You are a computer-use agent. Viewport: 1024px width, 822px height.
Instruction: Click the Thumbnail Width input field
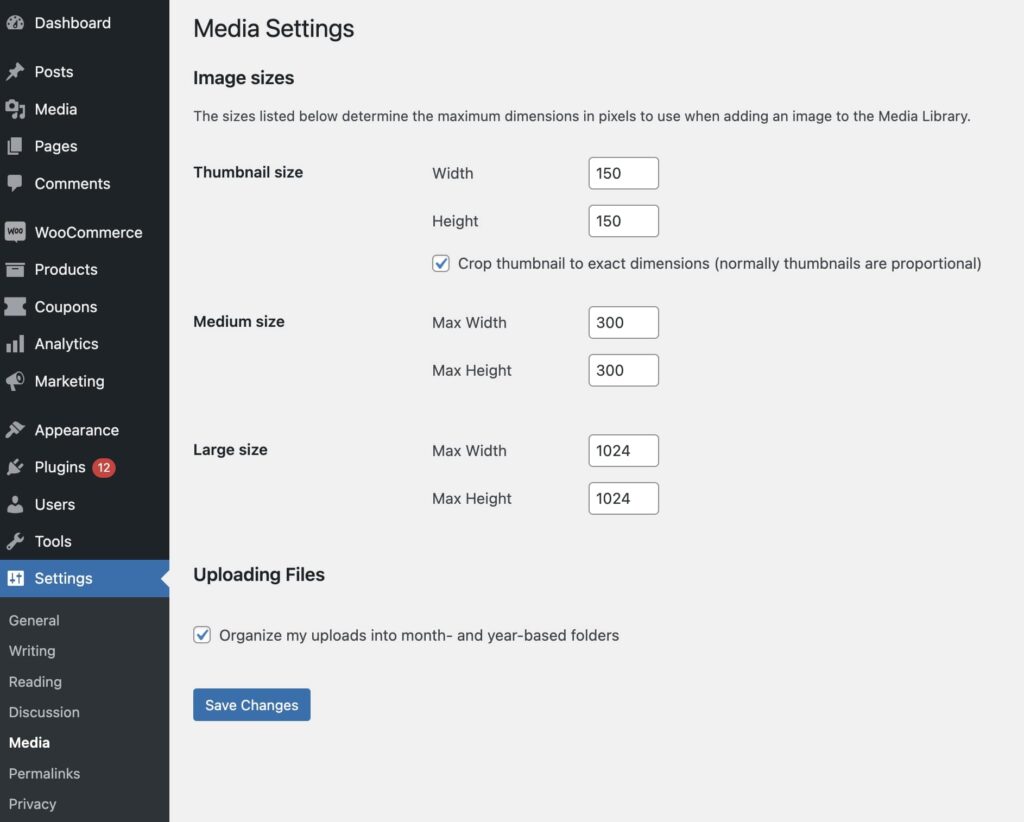point(623,172)
